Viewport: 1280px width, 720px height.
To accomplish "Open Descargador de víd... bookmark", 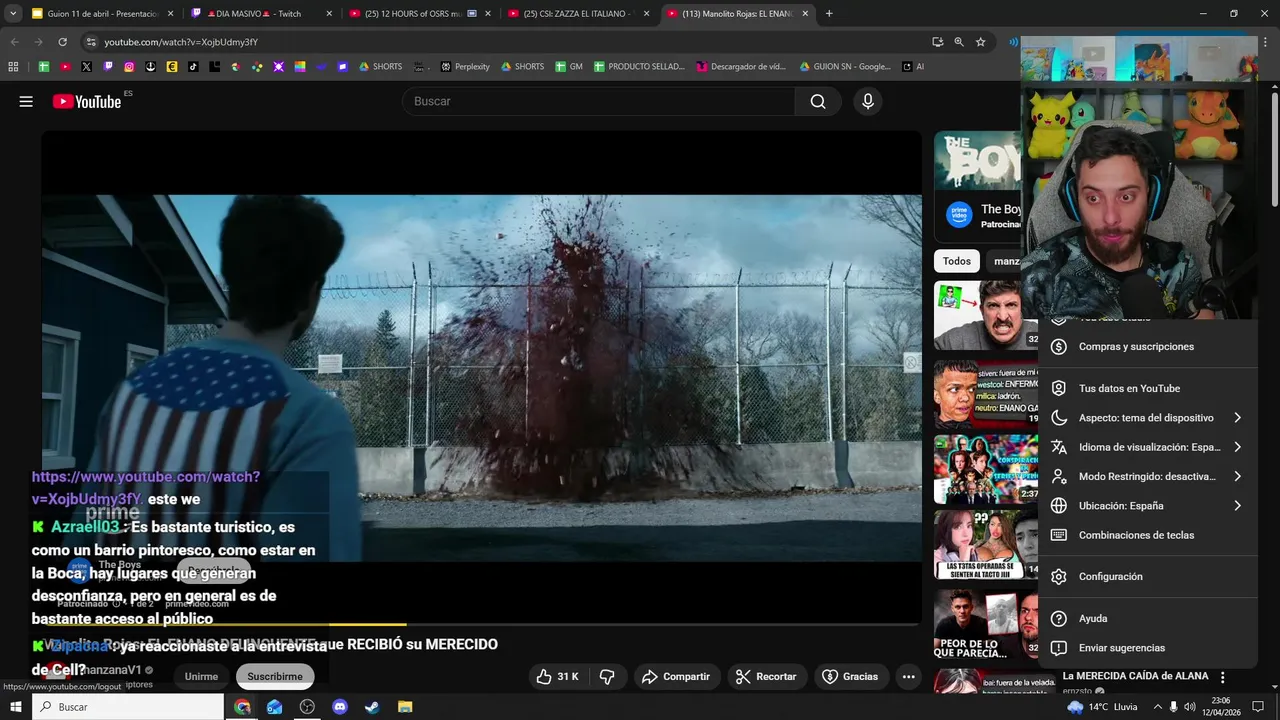I will tap(742, 67).
